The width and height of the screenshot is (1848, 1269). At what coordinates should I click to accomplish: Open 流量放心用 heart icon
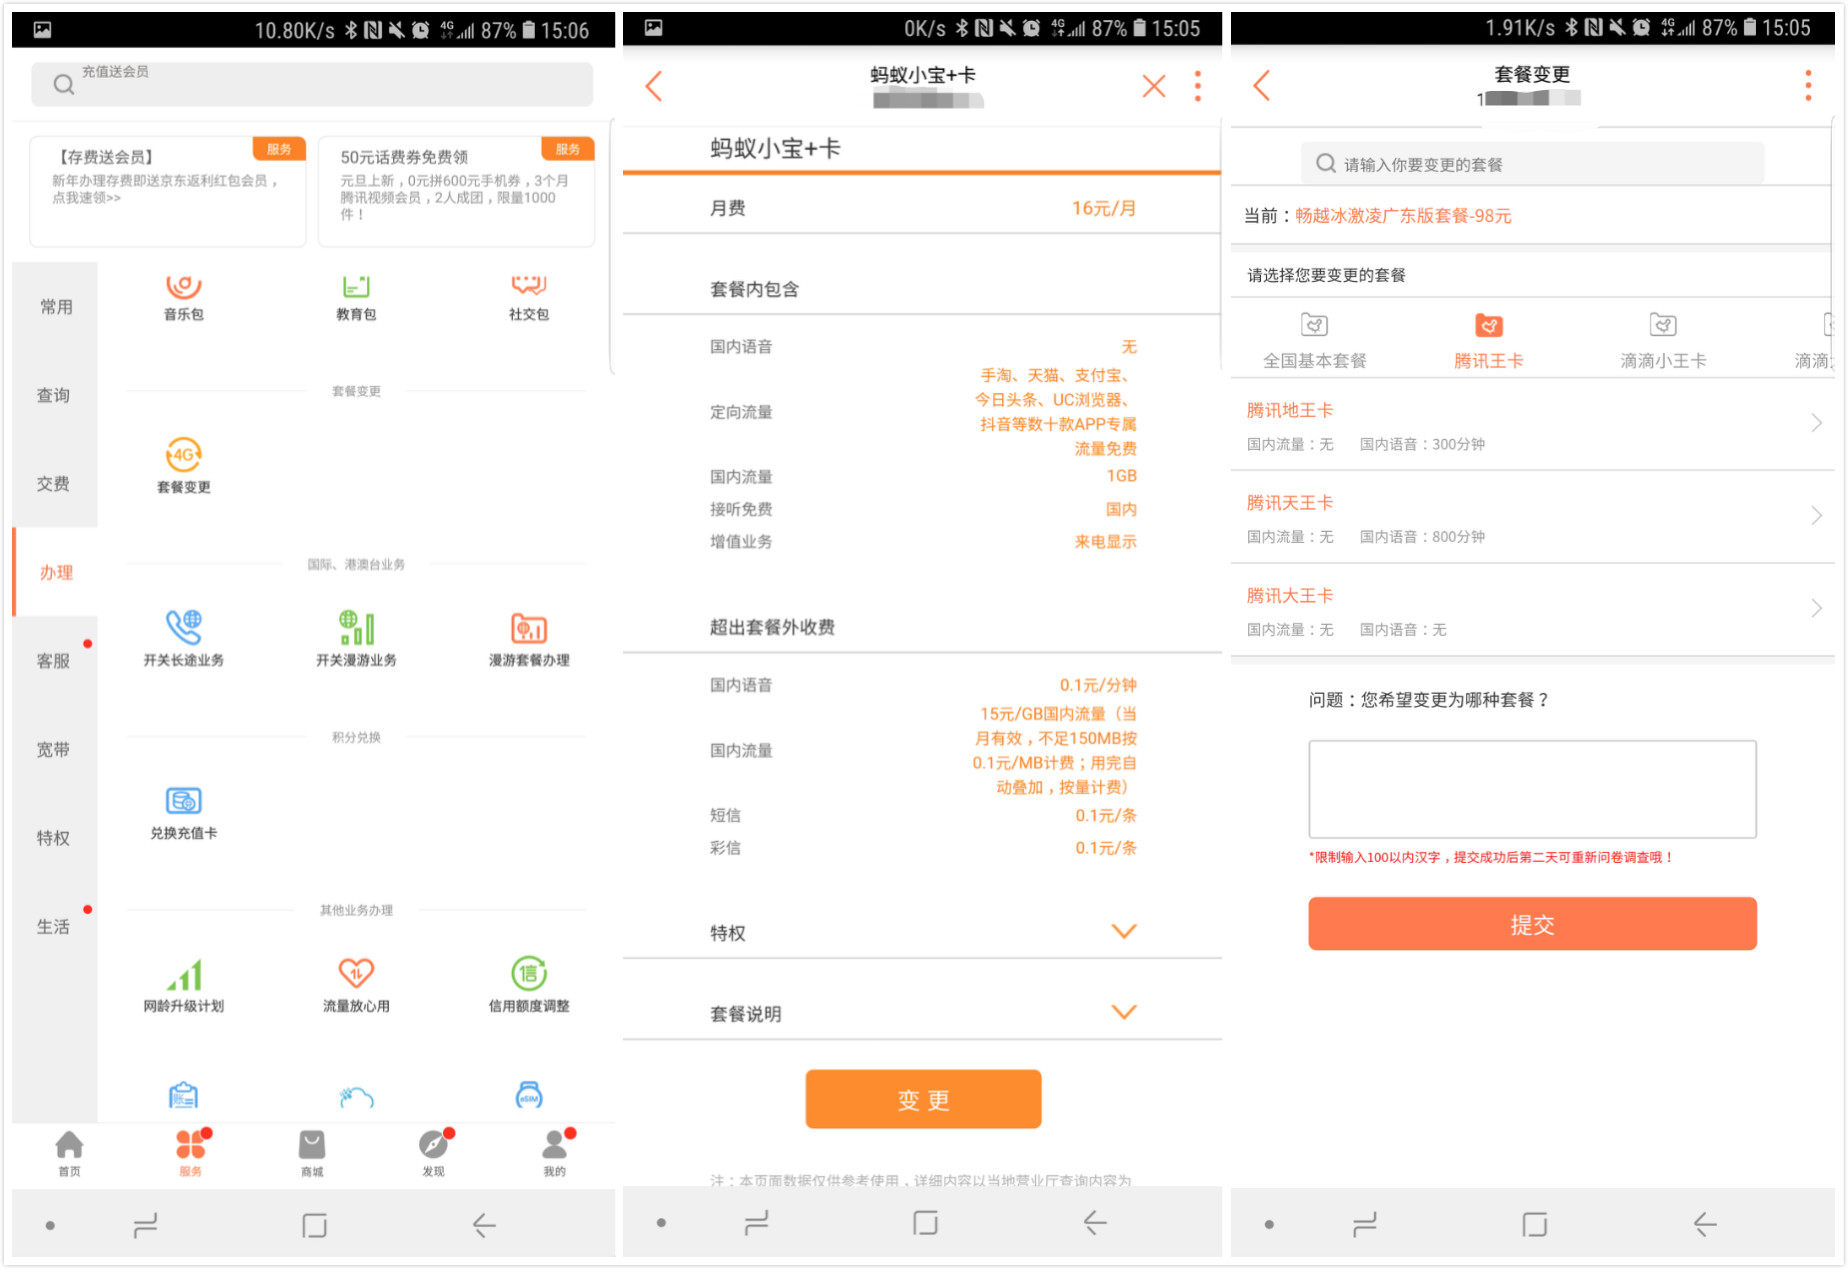tap(356, 975)
